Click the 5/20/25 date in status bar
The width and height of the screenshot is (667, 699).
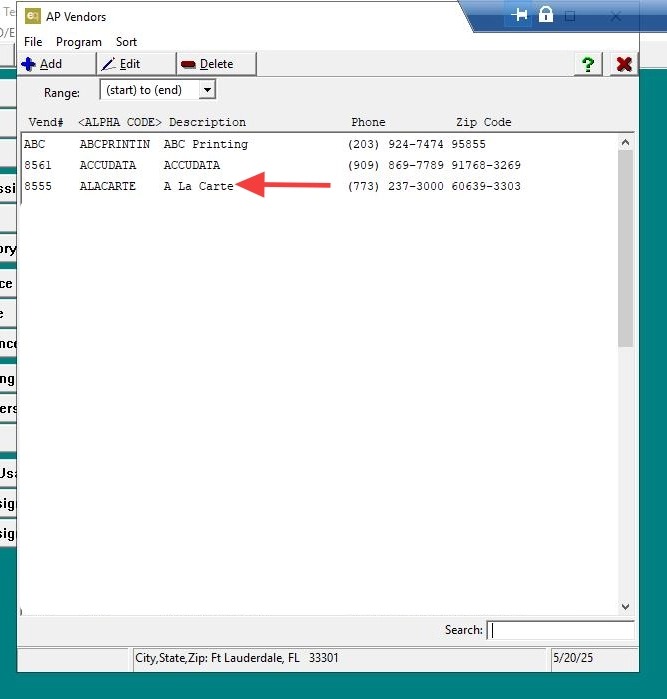573,658
